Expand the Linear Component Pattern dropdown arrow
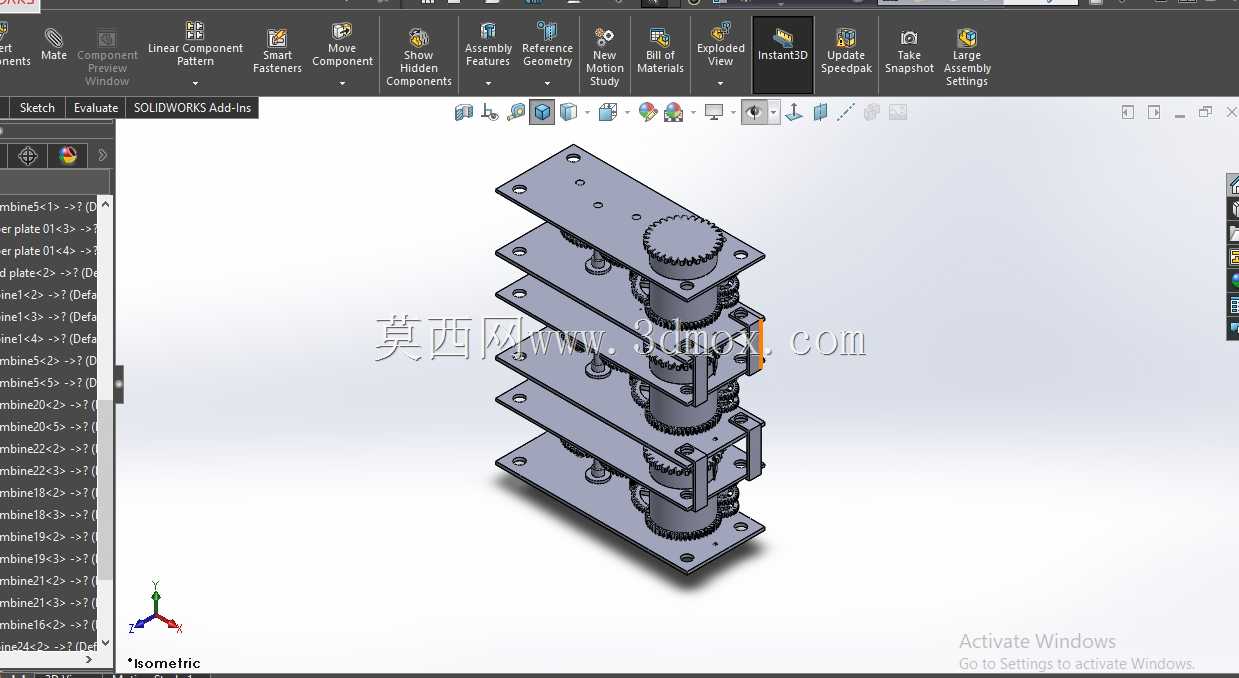Image resolution: width=1239 pixels, height=678 pixels. point(195,83)
